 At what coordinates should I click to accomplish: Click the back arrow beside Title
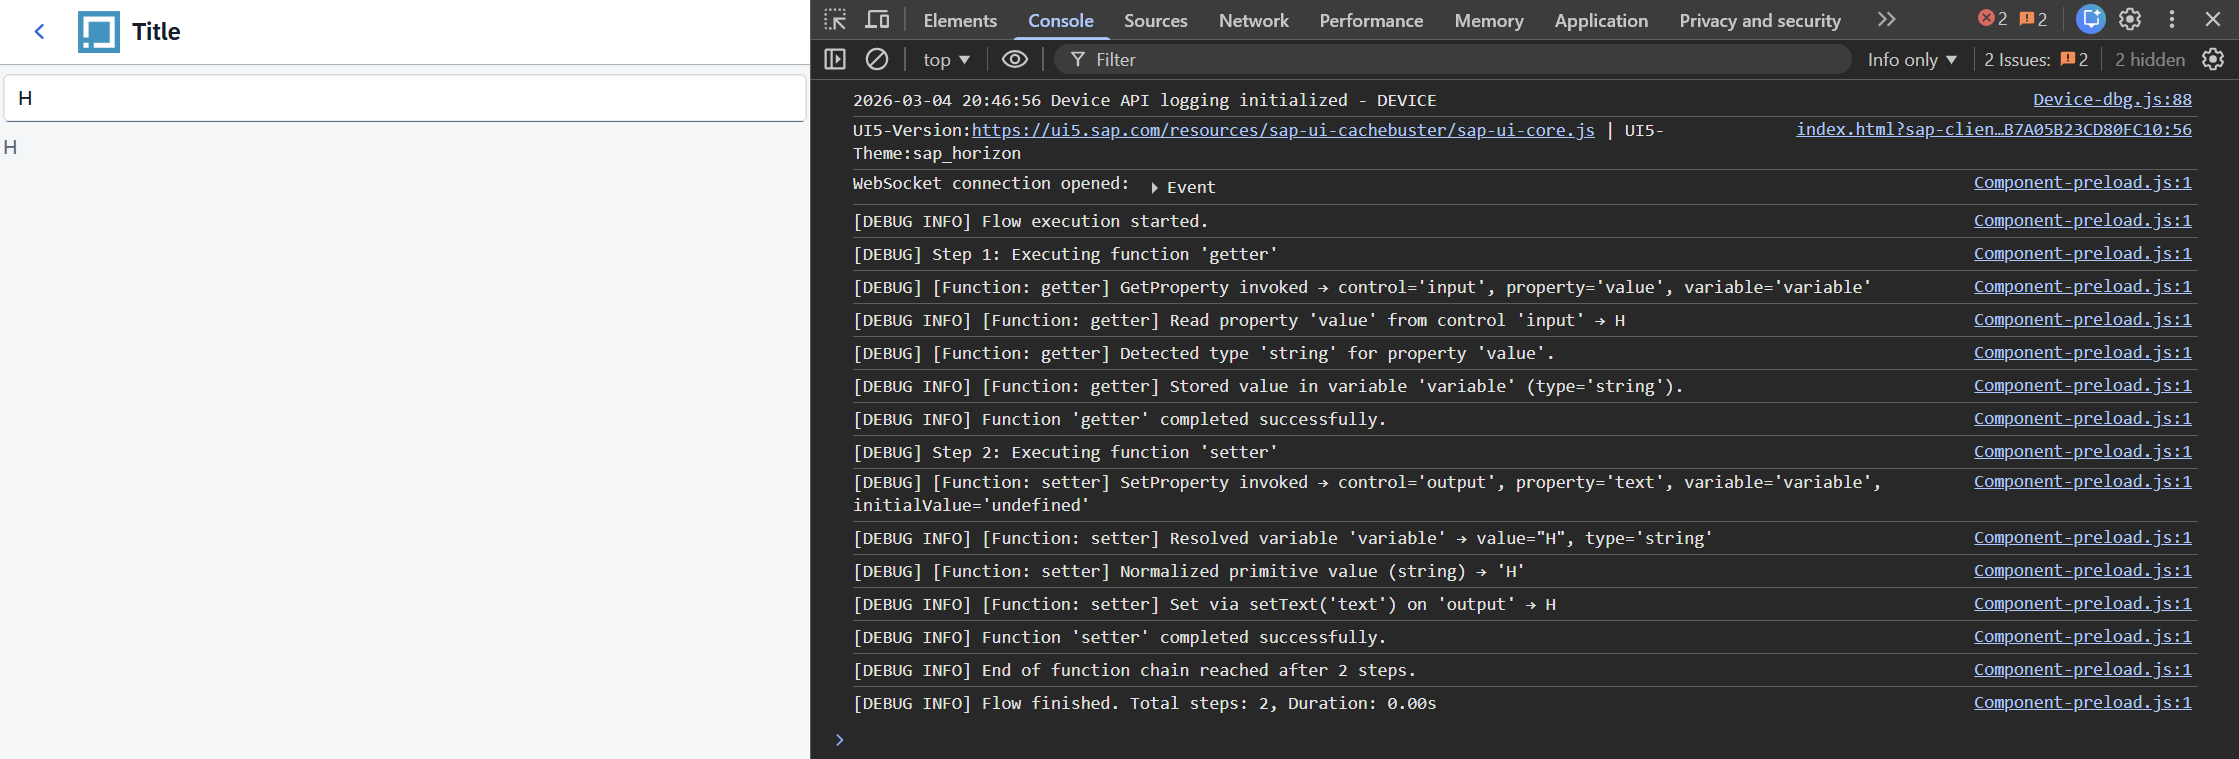click(x=40, y=32)
